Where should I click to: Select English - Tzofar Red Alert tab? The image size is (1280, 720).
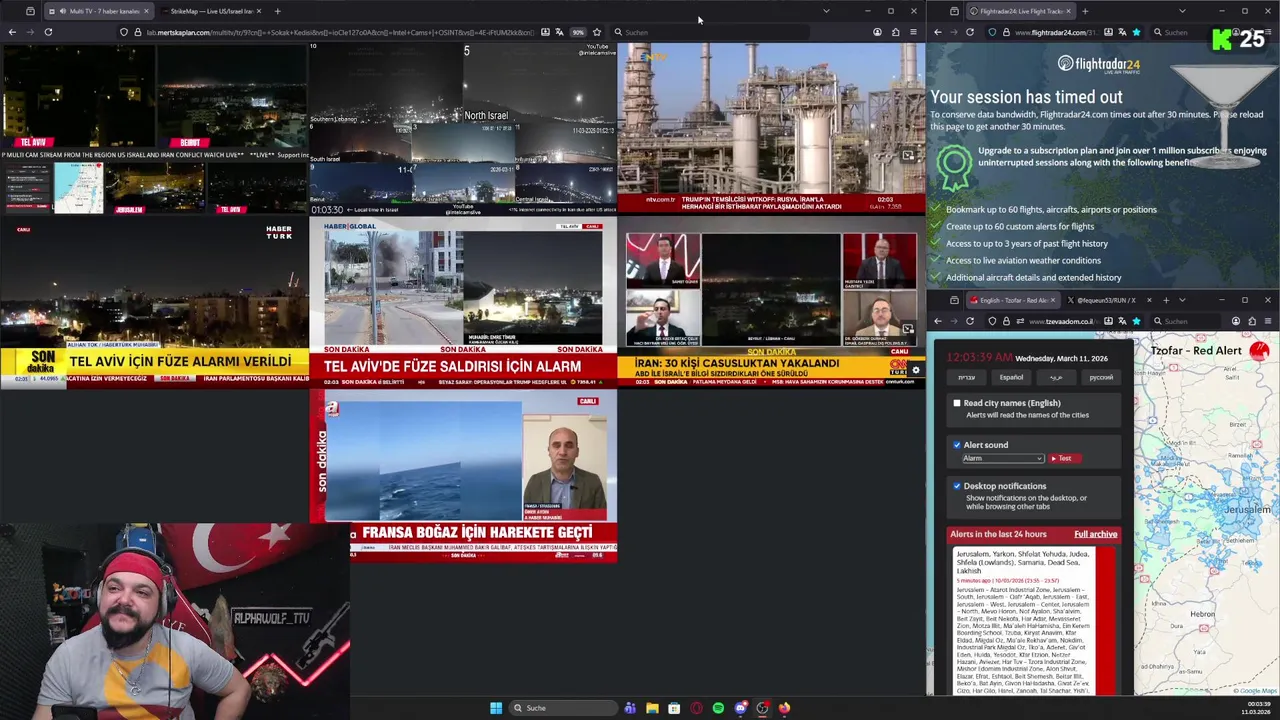1013,300
